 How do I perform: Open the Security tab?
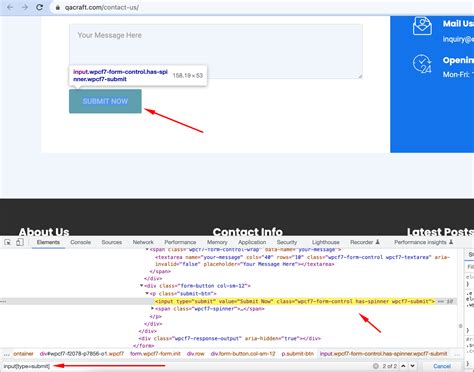point(287,242)
